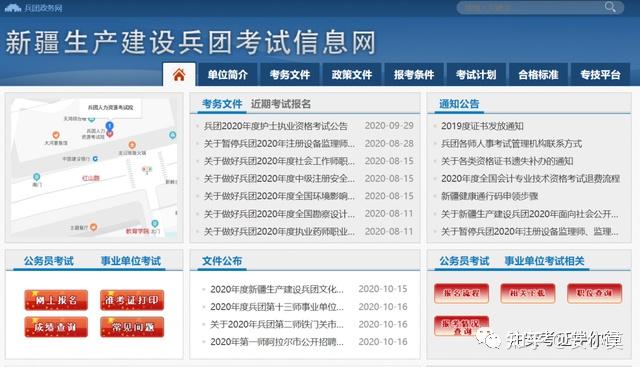Screen dimensions: 640x367
Task: Click the orange home icon tab
Action: click(x=179, y=75)
